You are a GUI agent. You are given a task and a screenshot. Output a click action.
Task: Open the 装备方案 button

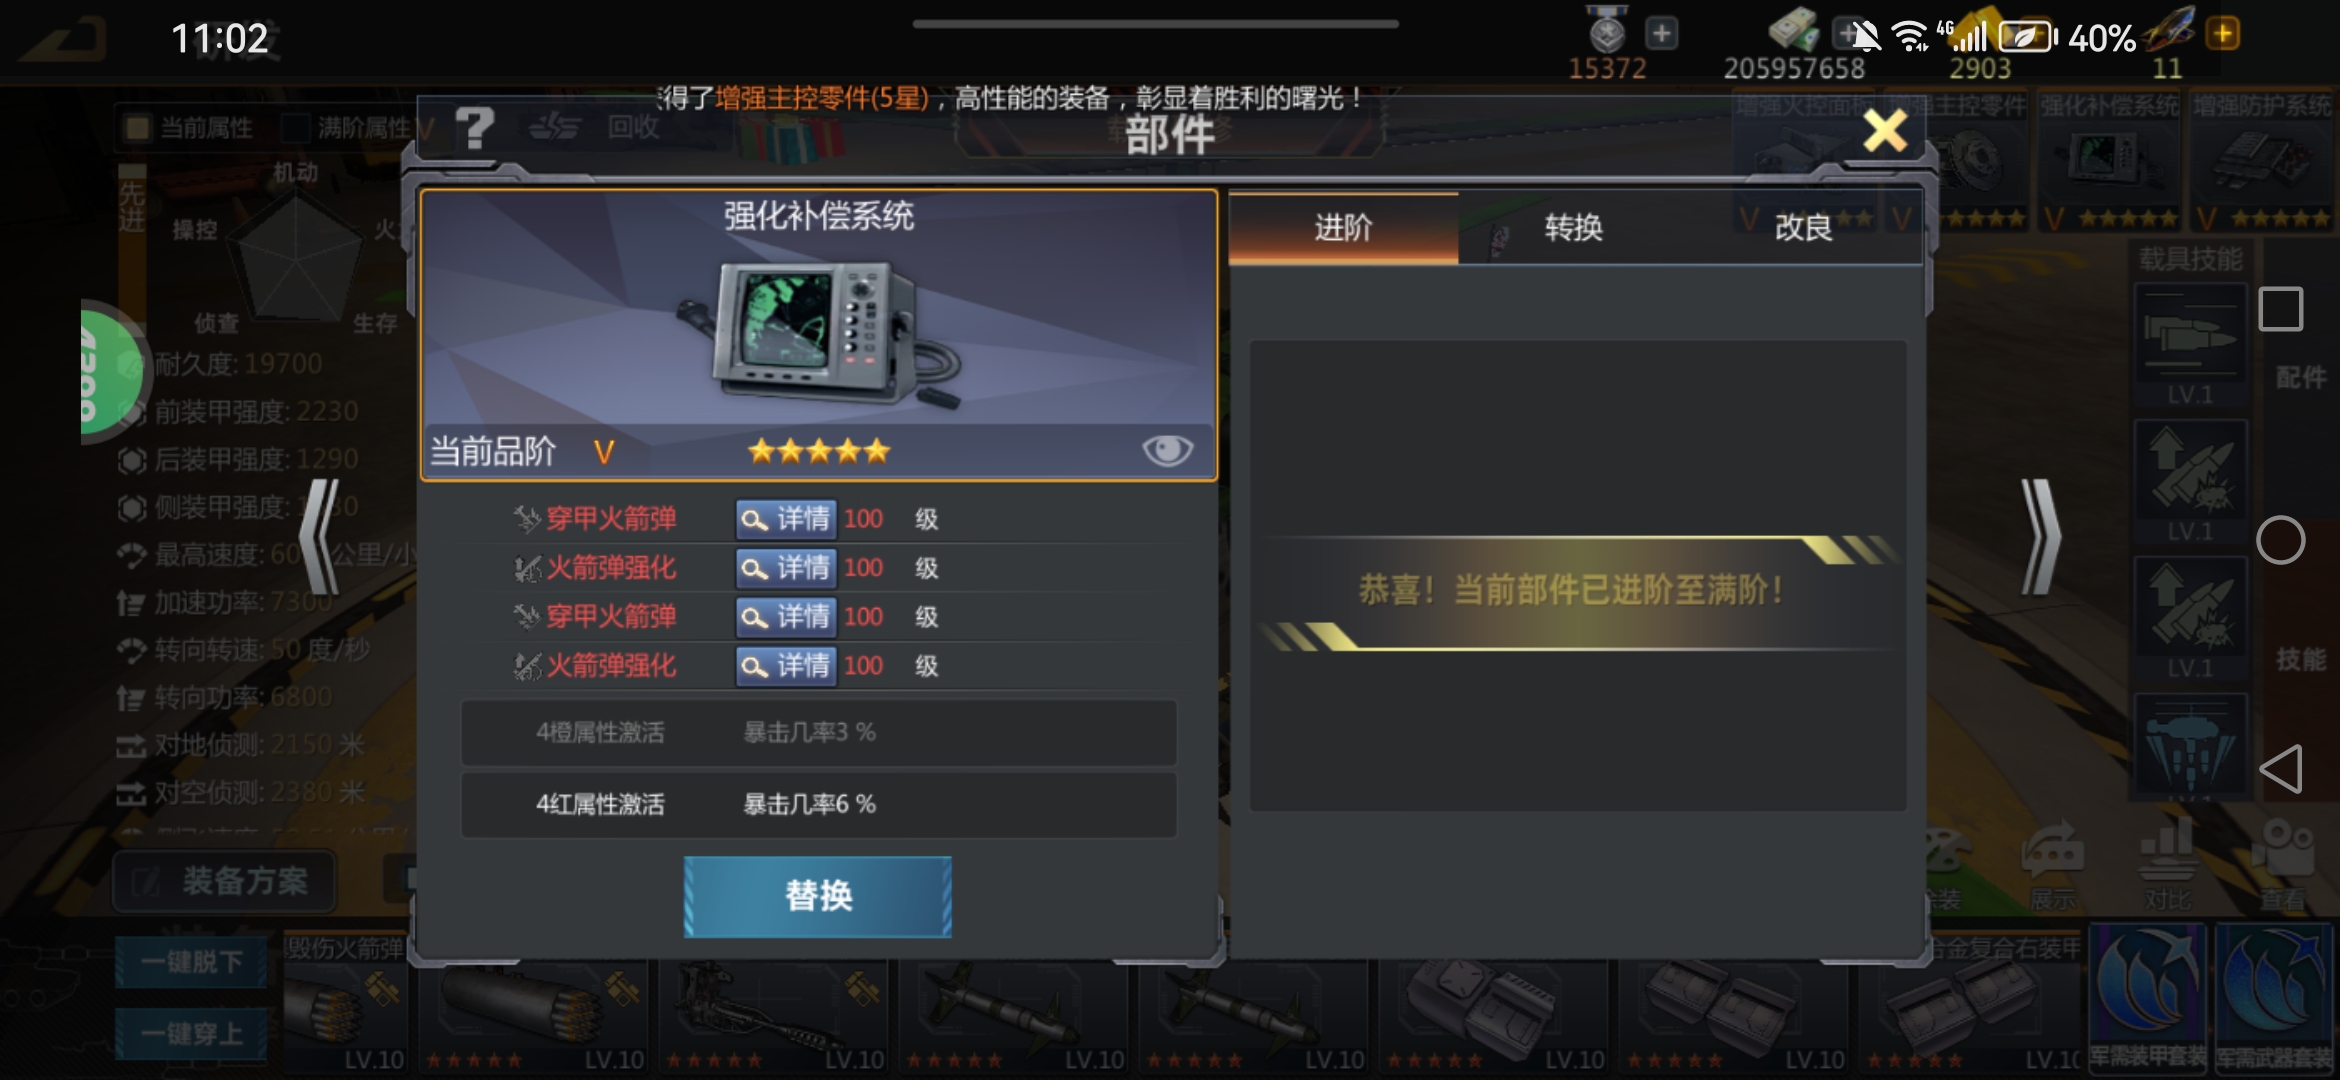[x=225, y=881]
